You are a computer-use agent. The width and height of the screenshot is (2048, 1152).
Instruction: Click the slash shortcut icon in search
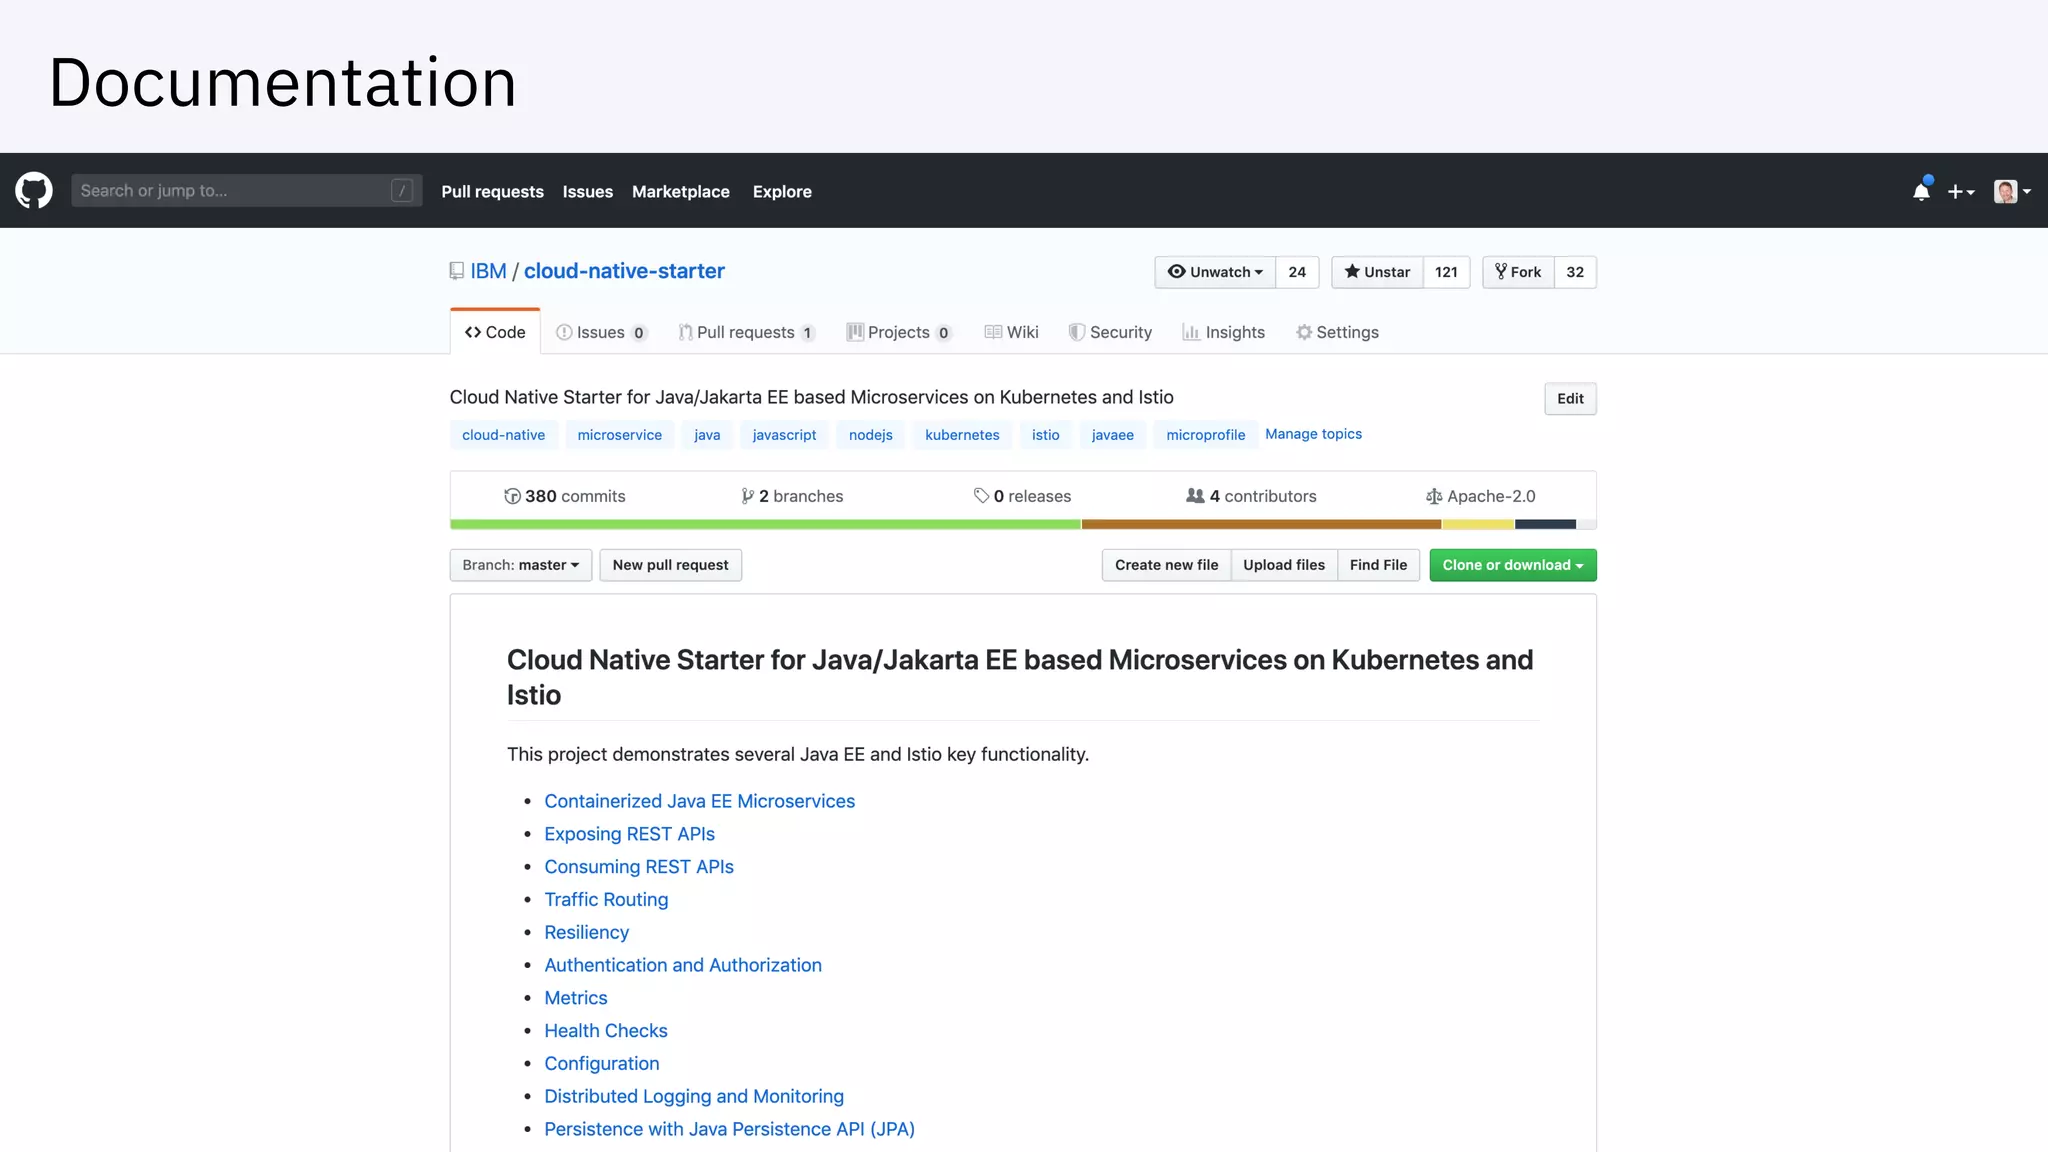pyautogui.click(x=402, y=190)
